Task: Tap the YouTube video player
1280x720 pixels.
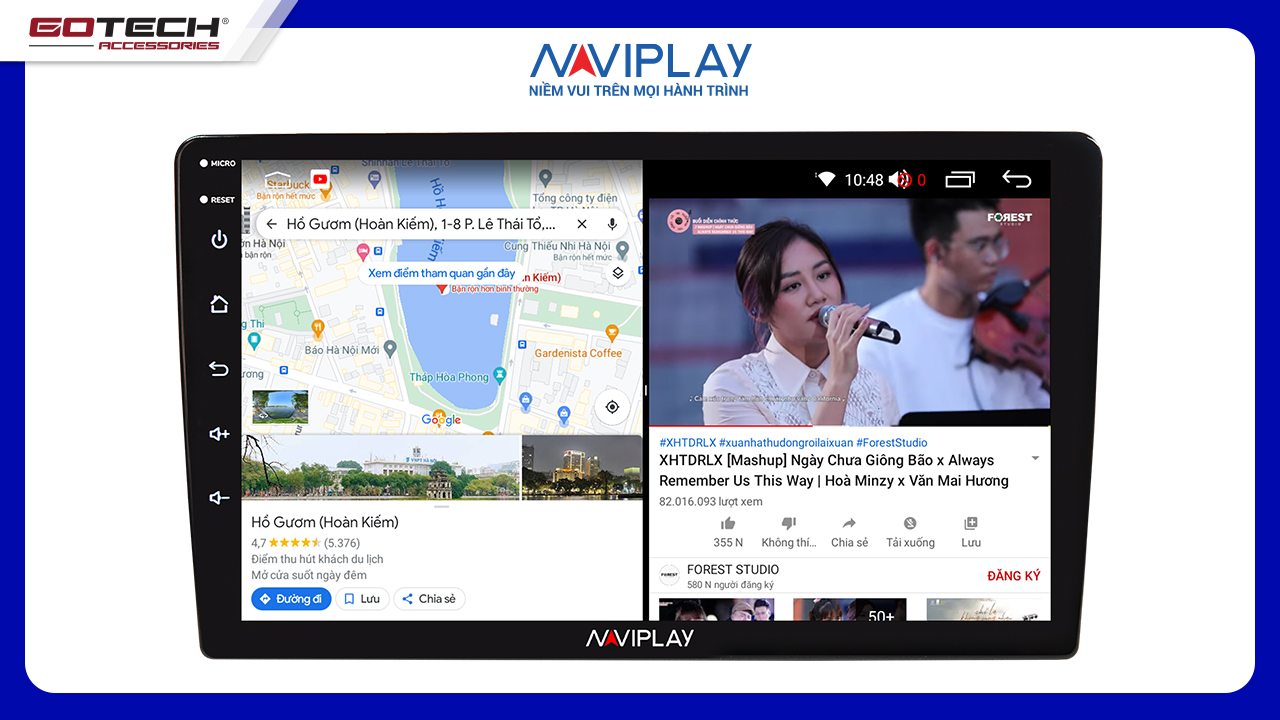Action: pyautogui.click(x=850, y=312)
